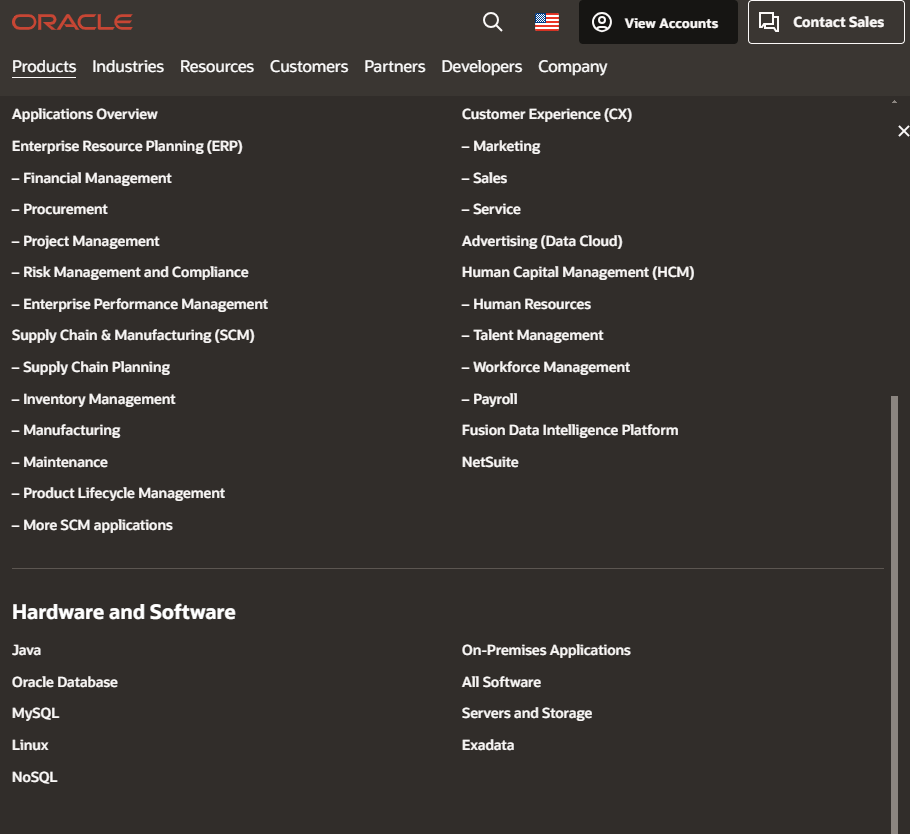Image resolution: width=910 pixels, height=834 pixels.
Task: Open the MySQL link
Action: click(35, 713)
